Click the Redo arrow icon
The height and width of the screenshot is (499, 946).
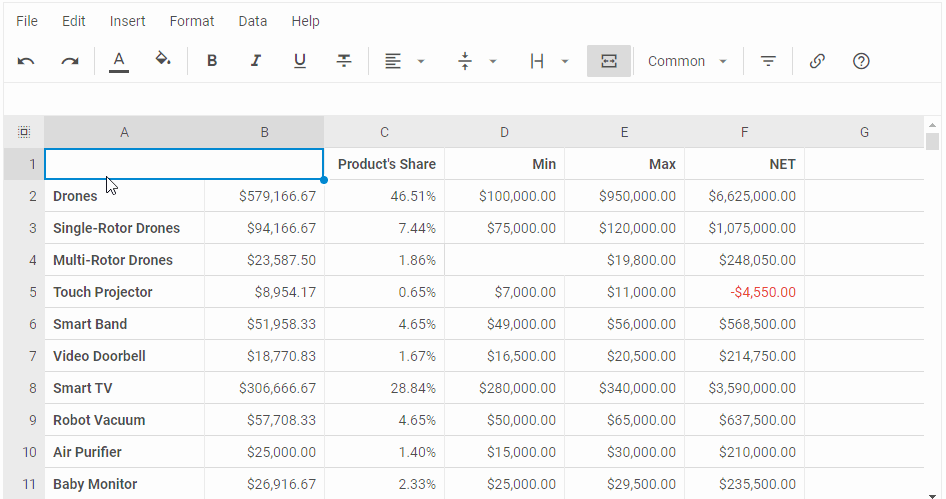70,61
